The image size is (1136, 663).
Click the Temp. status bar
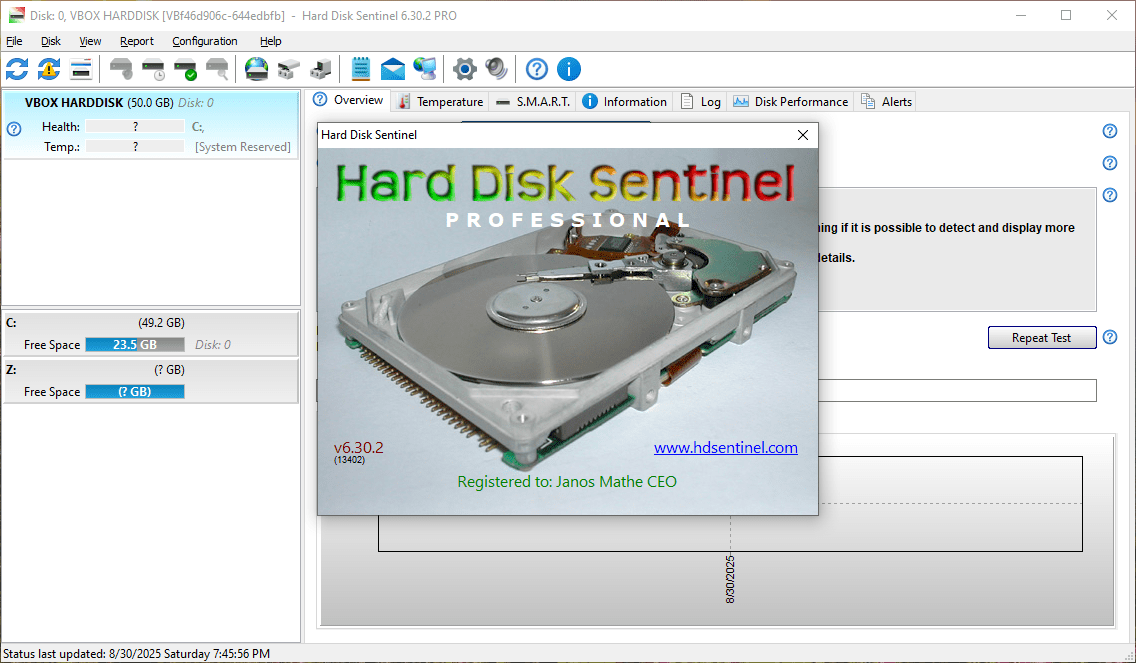tap(135, 146)
